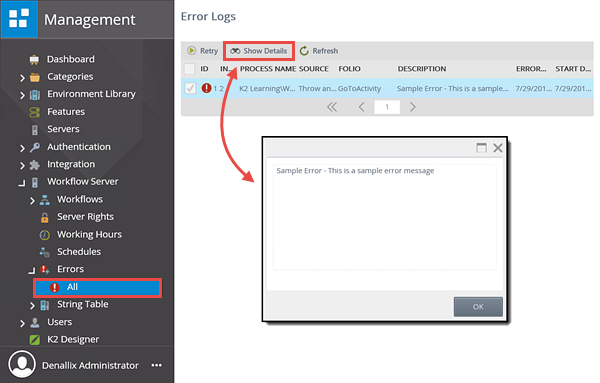The width and height of the screenshot is (600, 383).
Task: Sort by SOURCE column header
Action: pyautogui.click(x=314, y=69)
